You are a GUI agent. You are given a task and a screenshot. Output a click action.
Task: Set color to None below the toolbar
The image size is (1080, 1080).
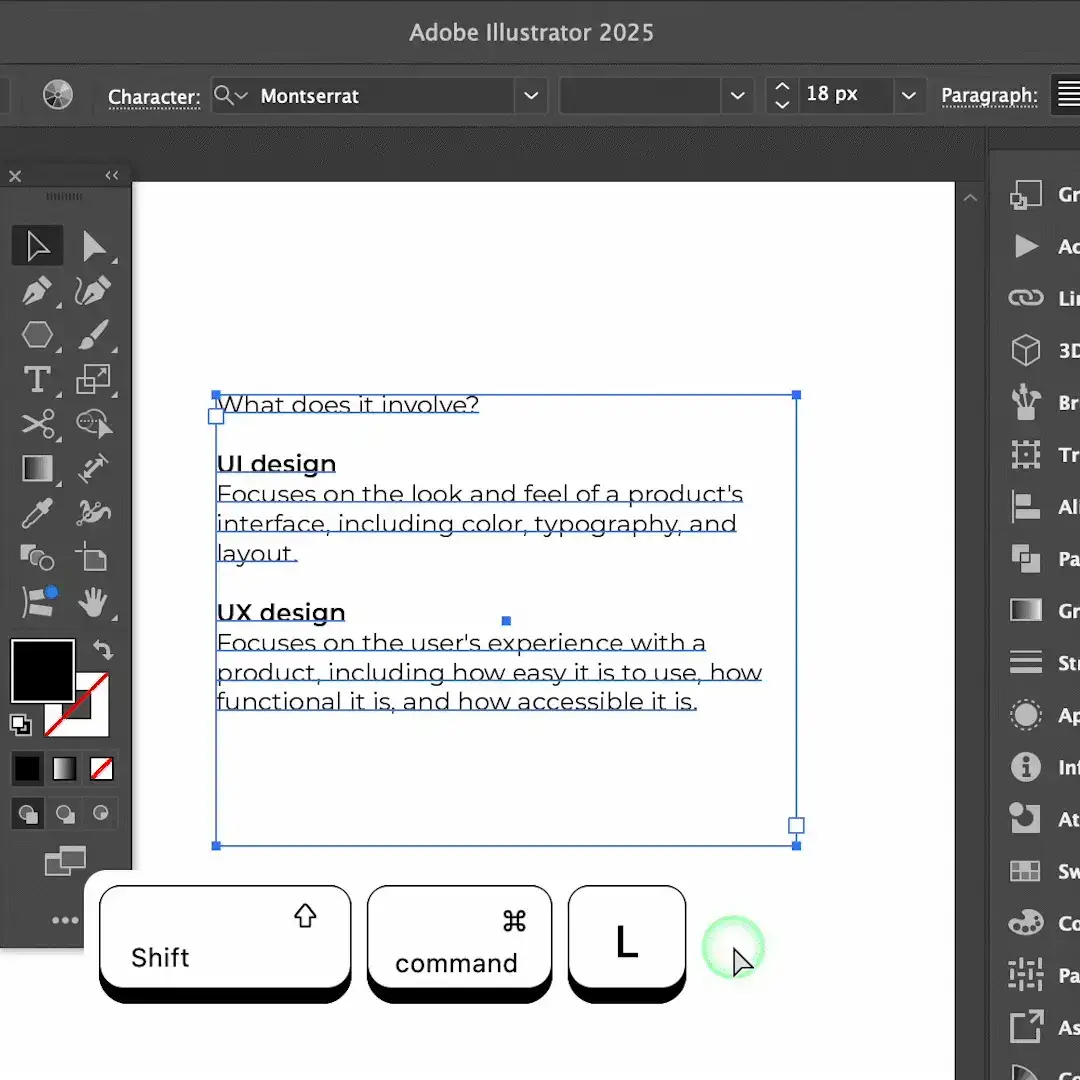[99, 768]
